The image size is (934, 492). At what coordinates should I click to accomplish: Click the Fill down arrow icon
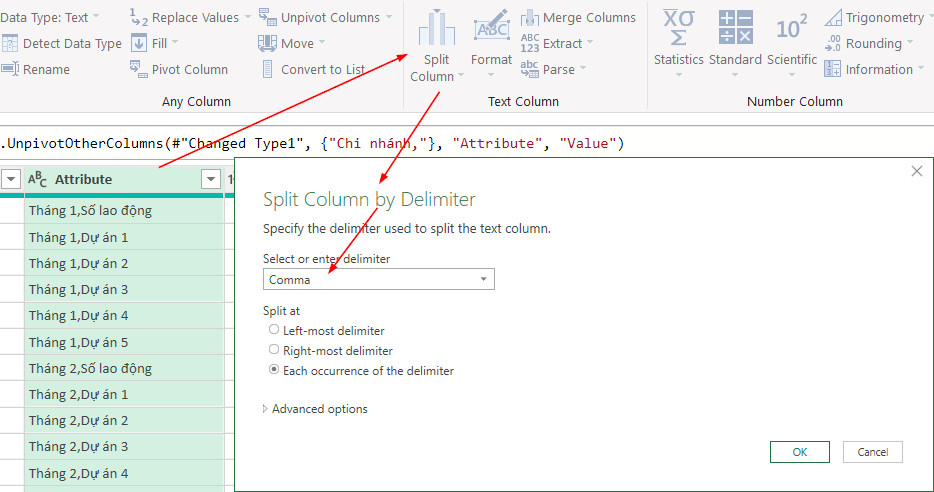(139, 43)
